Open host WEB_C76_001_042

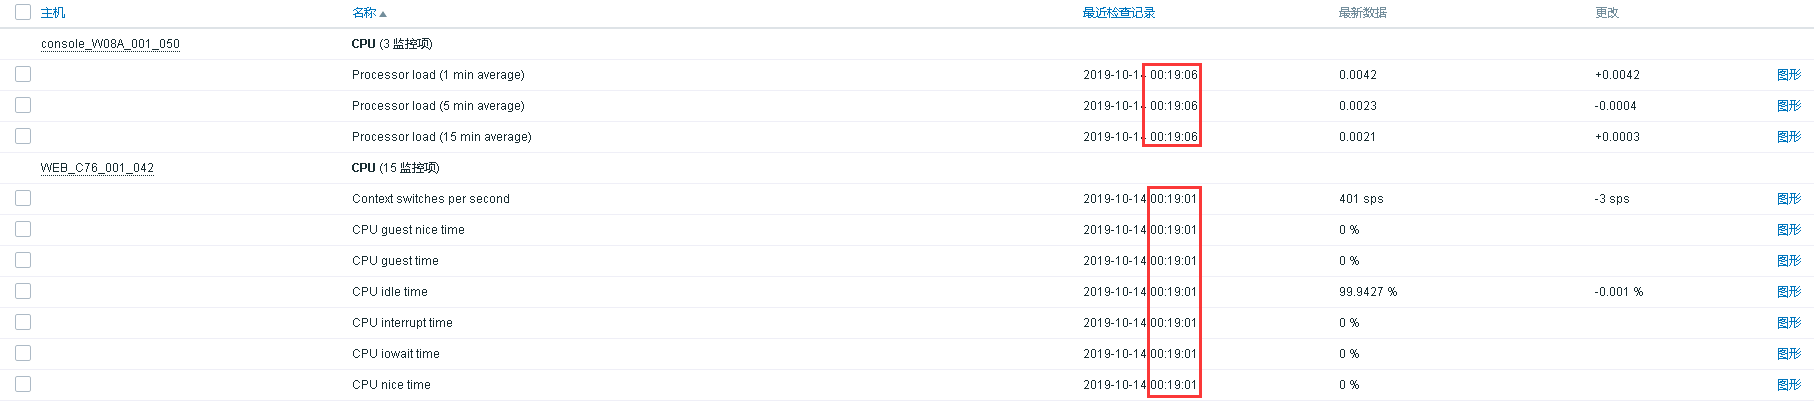[x=97, y=168]
